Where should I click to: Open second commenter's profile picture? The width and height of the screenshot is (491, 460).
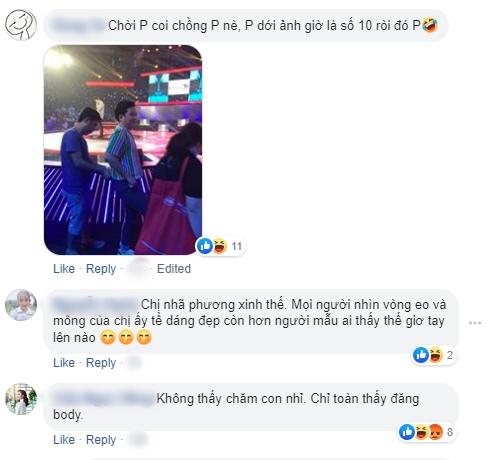[x=21, y=305]
